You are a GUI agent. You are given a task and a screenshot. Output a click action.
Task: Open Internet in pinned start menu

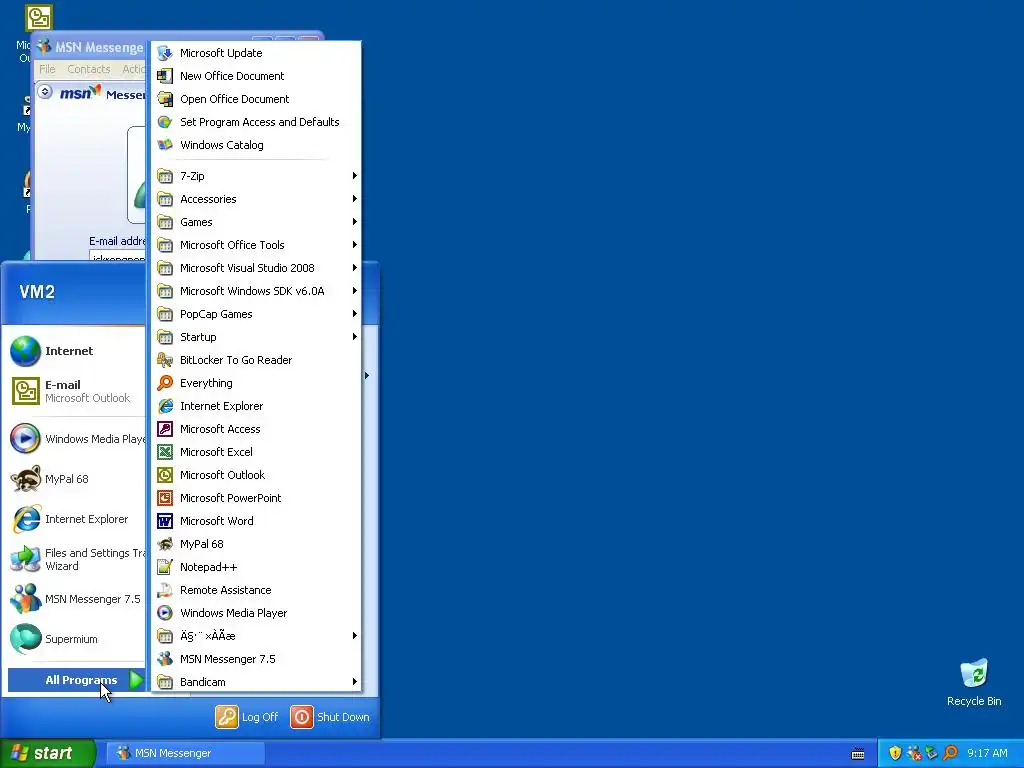pyautogui.click(x=76, y=351)
